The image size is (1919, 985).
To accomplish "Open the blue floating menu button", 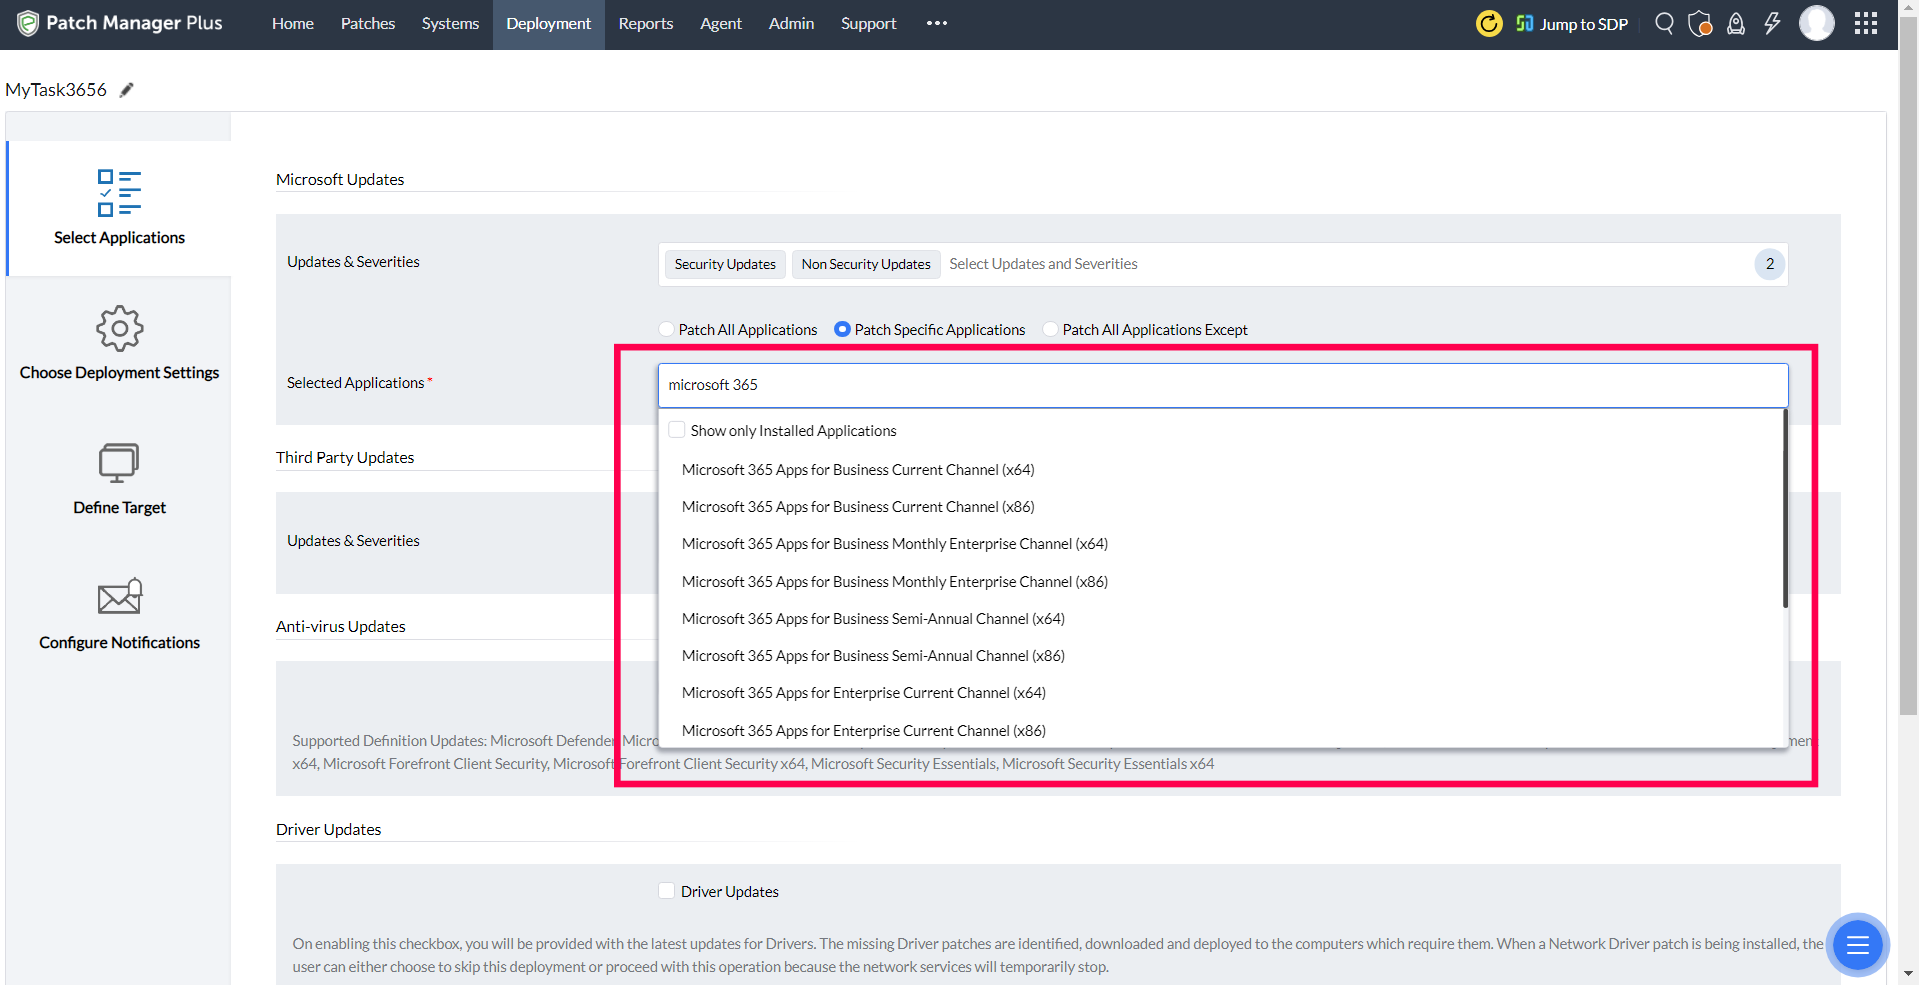I will pyautogui.click(x=1858, y=945).
